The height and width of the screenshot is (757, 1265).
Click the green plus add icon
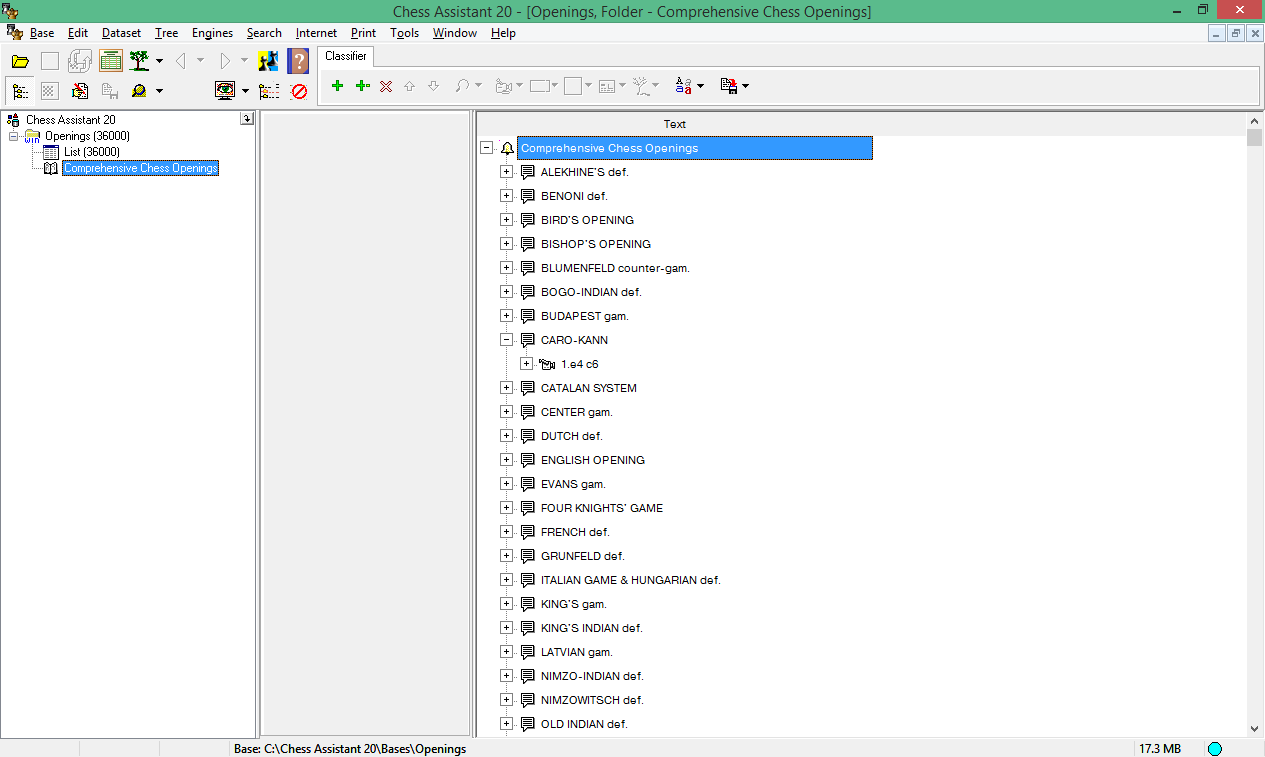[337, 86]
